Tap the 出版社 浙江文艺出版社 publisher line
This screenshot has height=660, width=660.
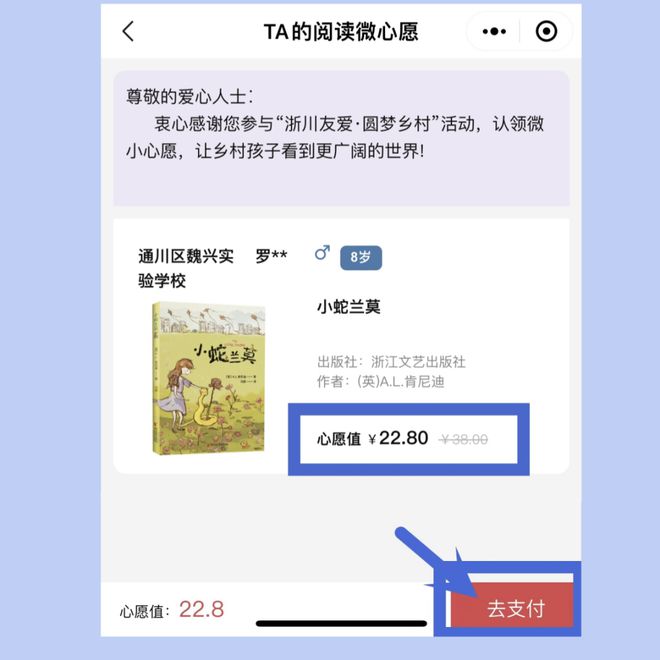point(391,362)
